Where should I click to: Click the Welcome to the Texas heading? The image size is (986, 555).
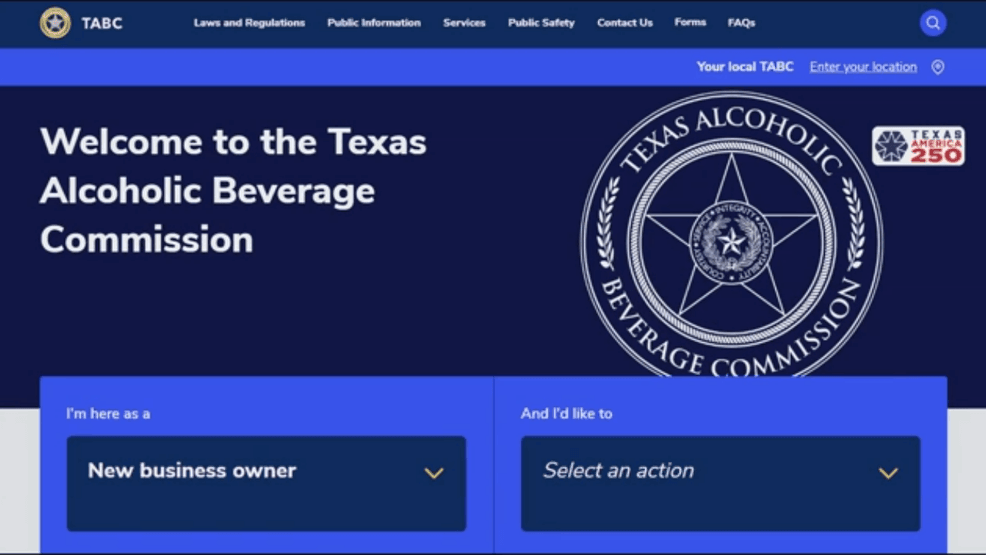(x=233, y=190)
